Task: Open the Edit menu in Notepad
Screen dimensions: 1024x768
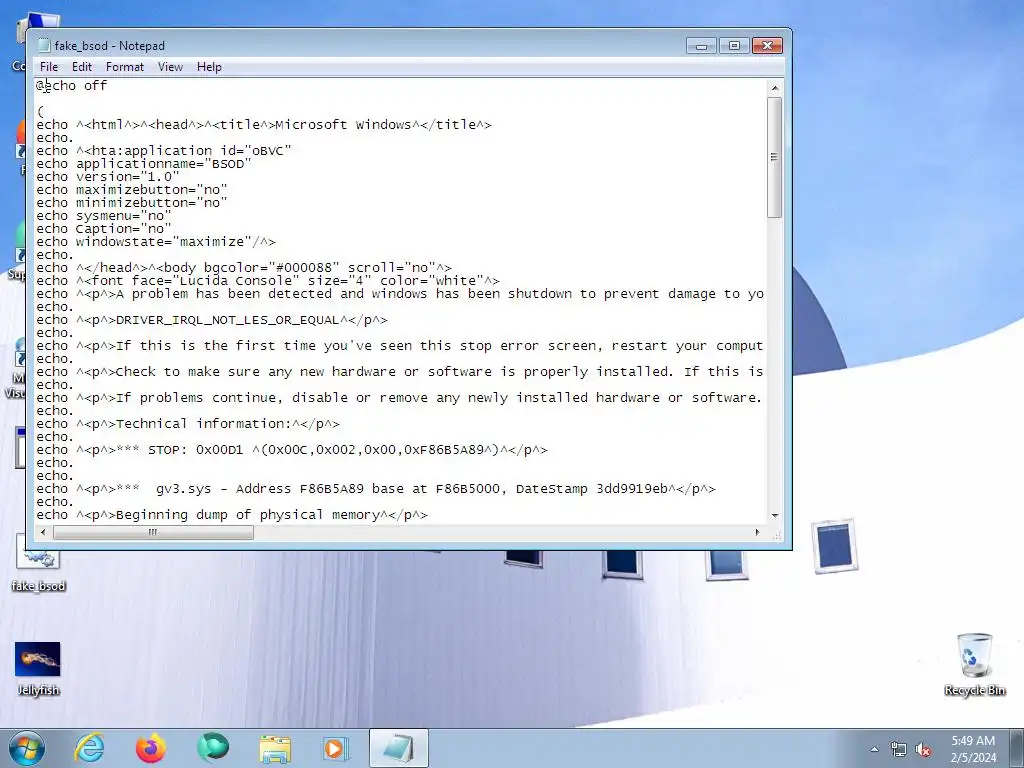Action: click(82, 67)
